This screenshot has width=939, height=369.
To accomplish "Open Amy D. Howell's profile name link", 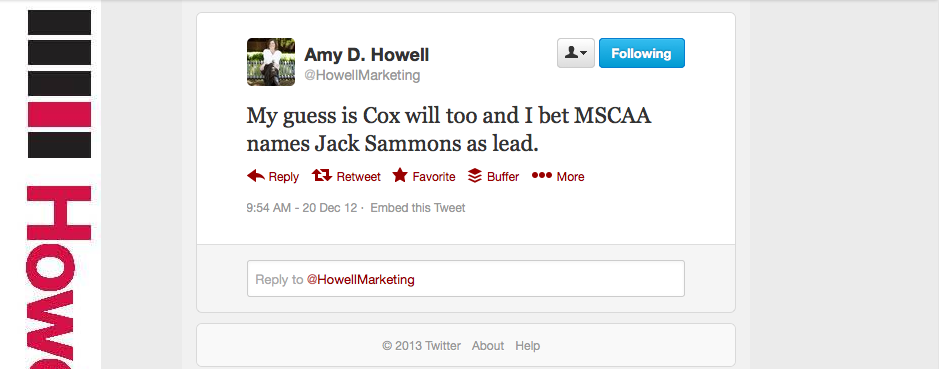I will pyautogui.click(x=366, y=55).
